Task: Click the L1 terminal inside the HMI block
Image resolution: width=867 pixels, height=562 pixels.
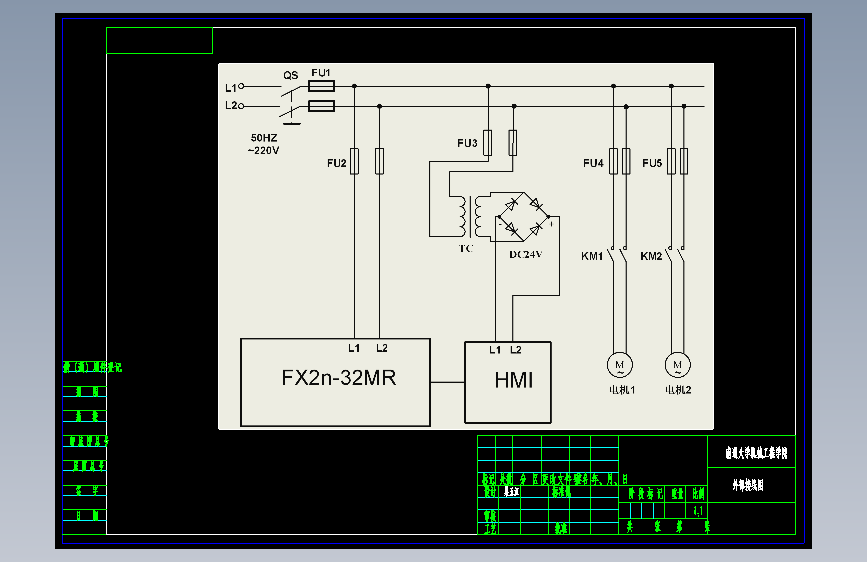Action: coord(495,350)
